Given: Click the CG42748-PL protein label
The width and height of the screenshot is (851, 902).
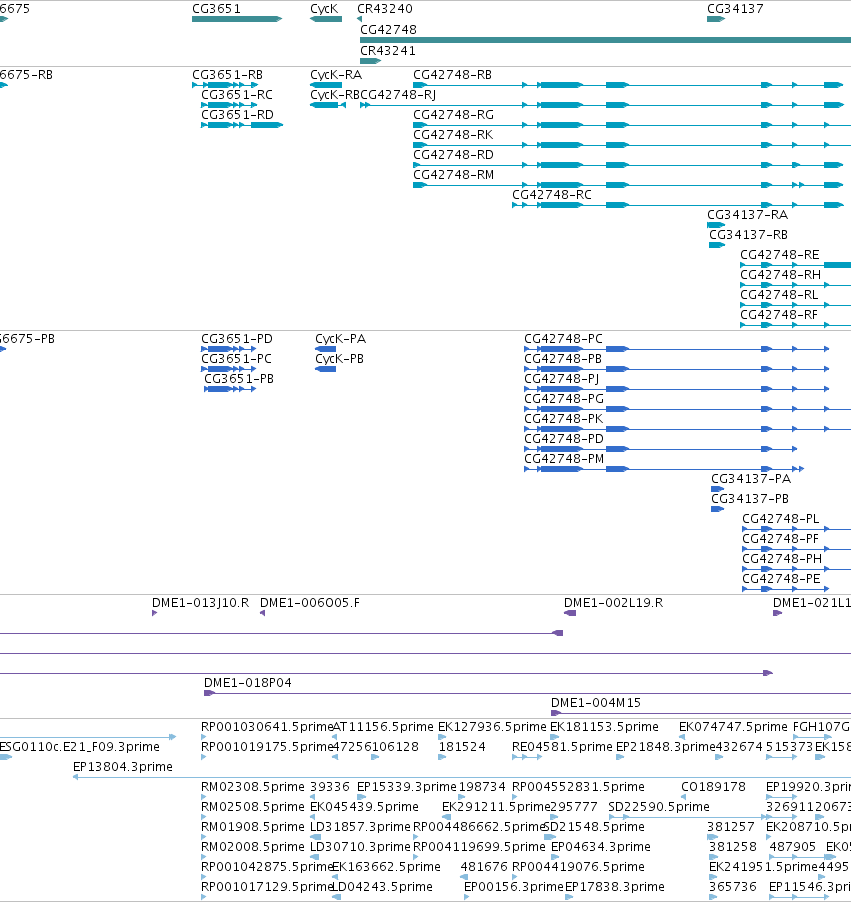Looking at the screenshot, I should click(781, 519).
